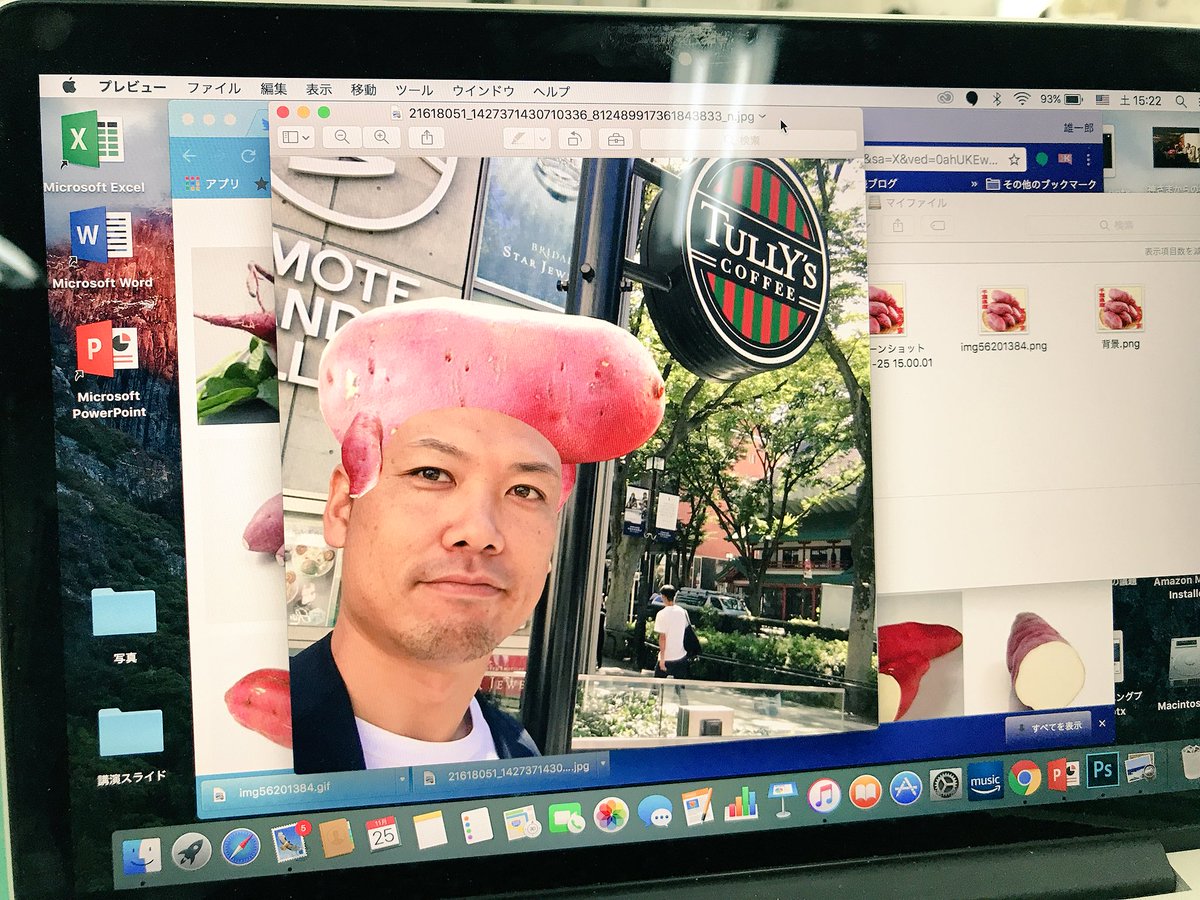Select img56201384.png file in Finder
The height and width of the screenshot is (900, 1200).
pos(1003,318)
